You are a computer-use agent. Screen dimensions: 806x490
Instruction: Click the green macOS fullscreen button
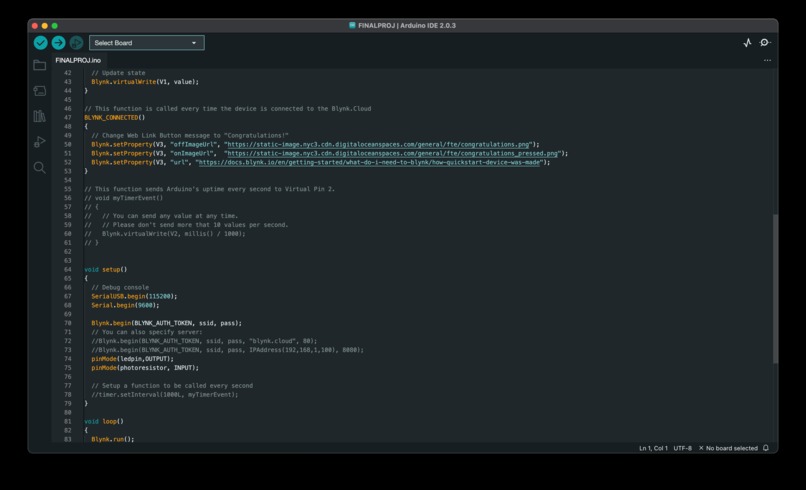[54, 26]
